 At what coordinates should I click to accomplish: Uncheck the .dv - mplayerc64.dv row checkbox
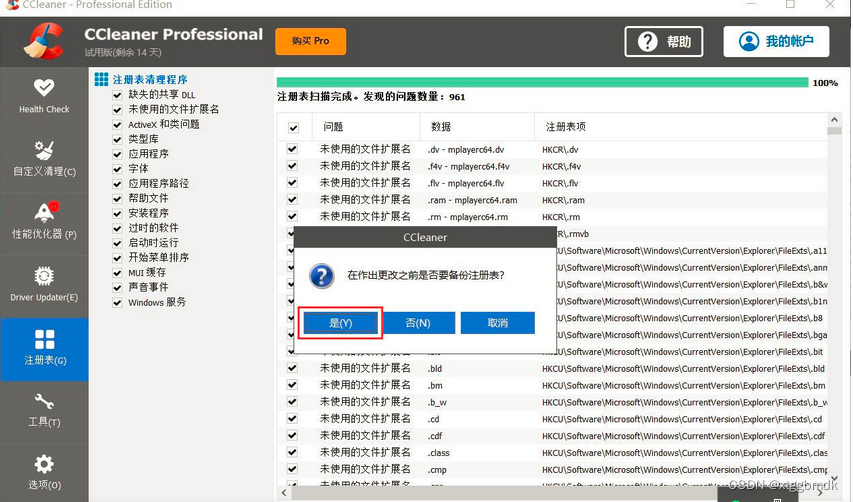pyautogui.click(x=292, y=149)
